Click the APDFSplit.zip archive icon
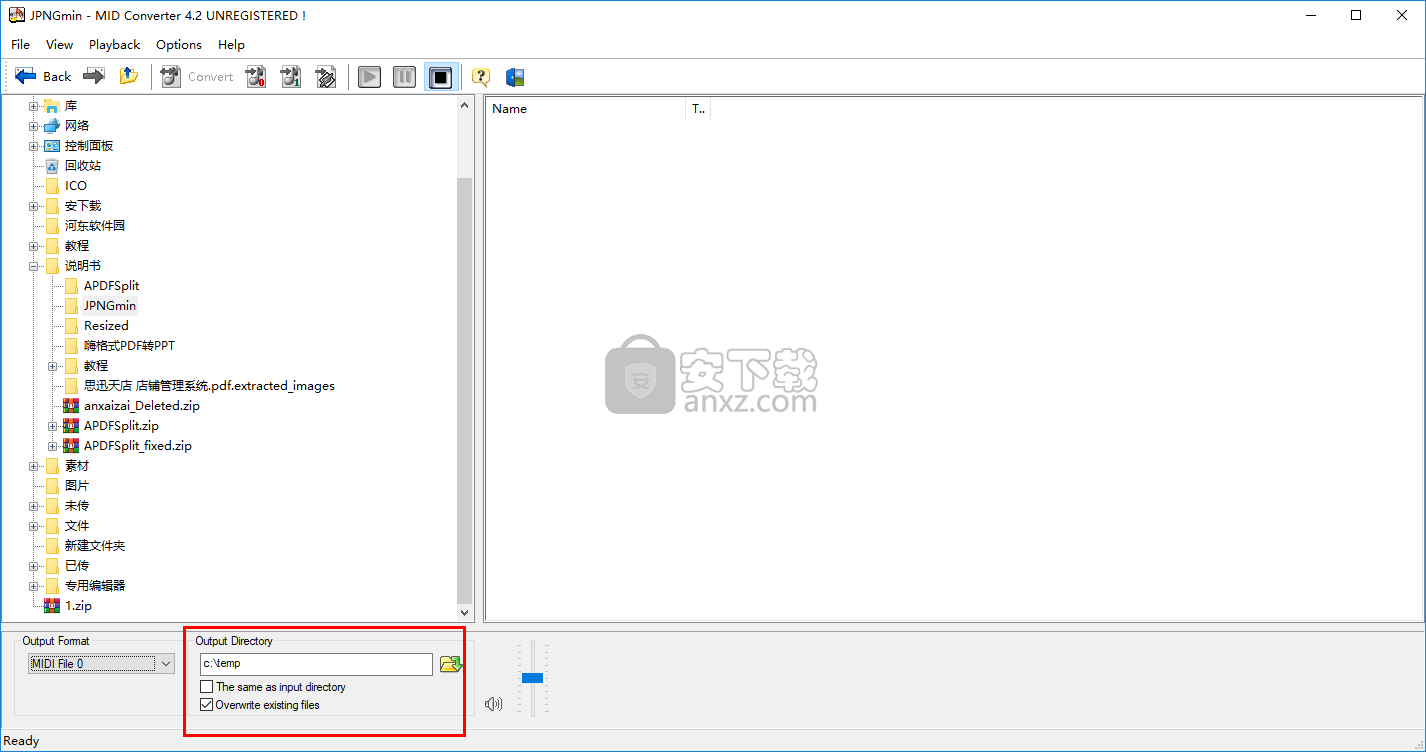1426x752 pixels. coord(71,426)
